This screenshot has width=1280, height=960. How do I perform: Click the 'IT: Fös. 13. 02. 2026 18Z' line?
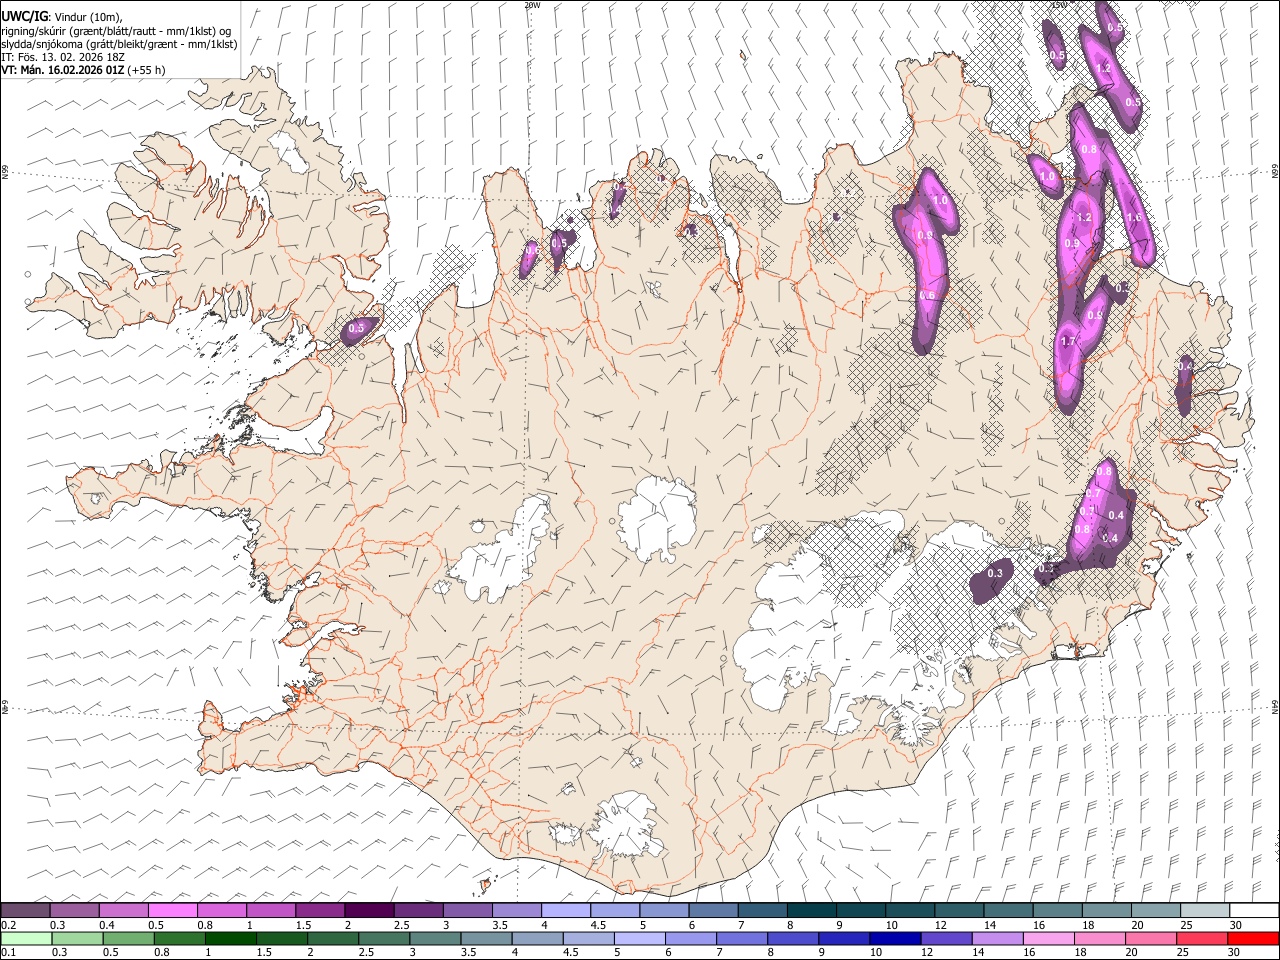pyautogui.click(x=63, y=57)
